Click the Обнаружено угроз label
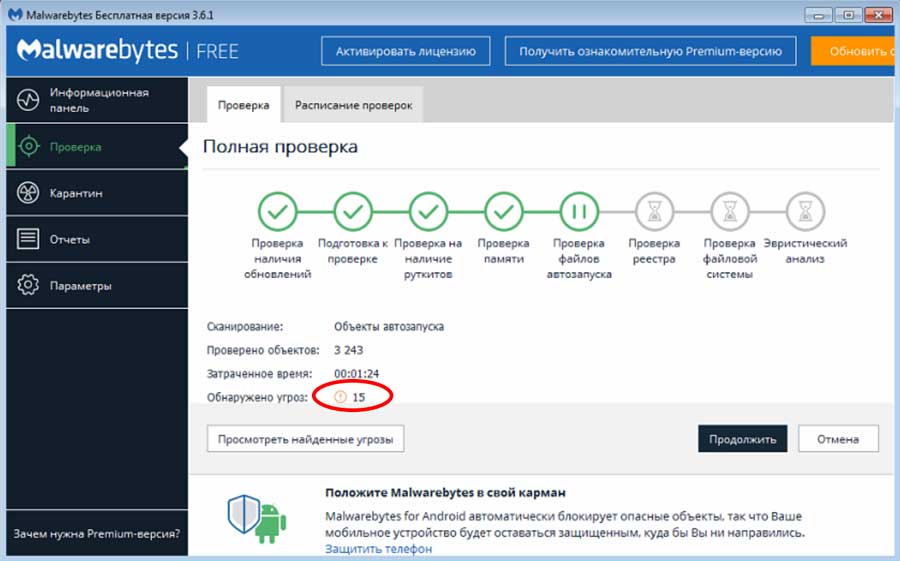 pyautogui.click(x=257, y=397)
